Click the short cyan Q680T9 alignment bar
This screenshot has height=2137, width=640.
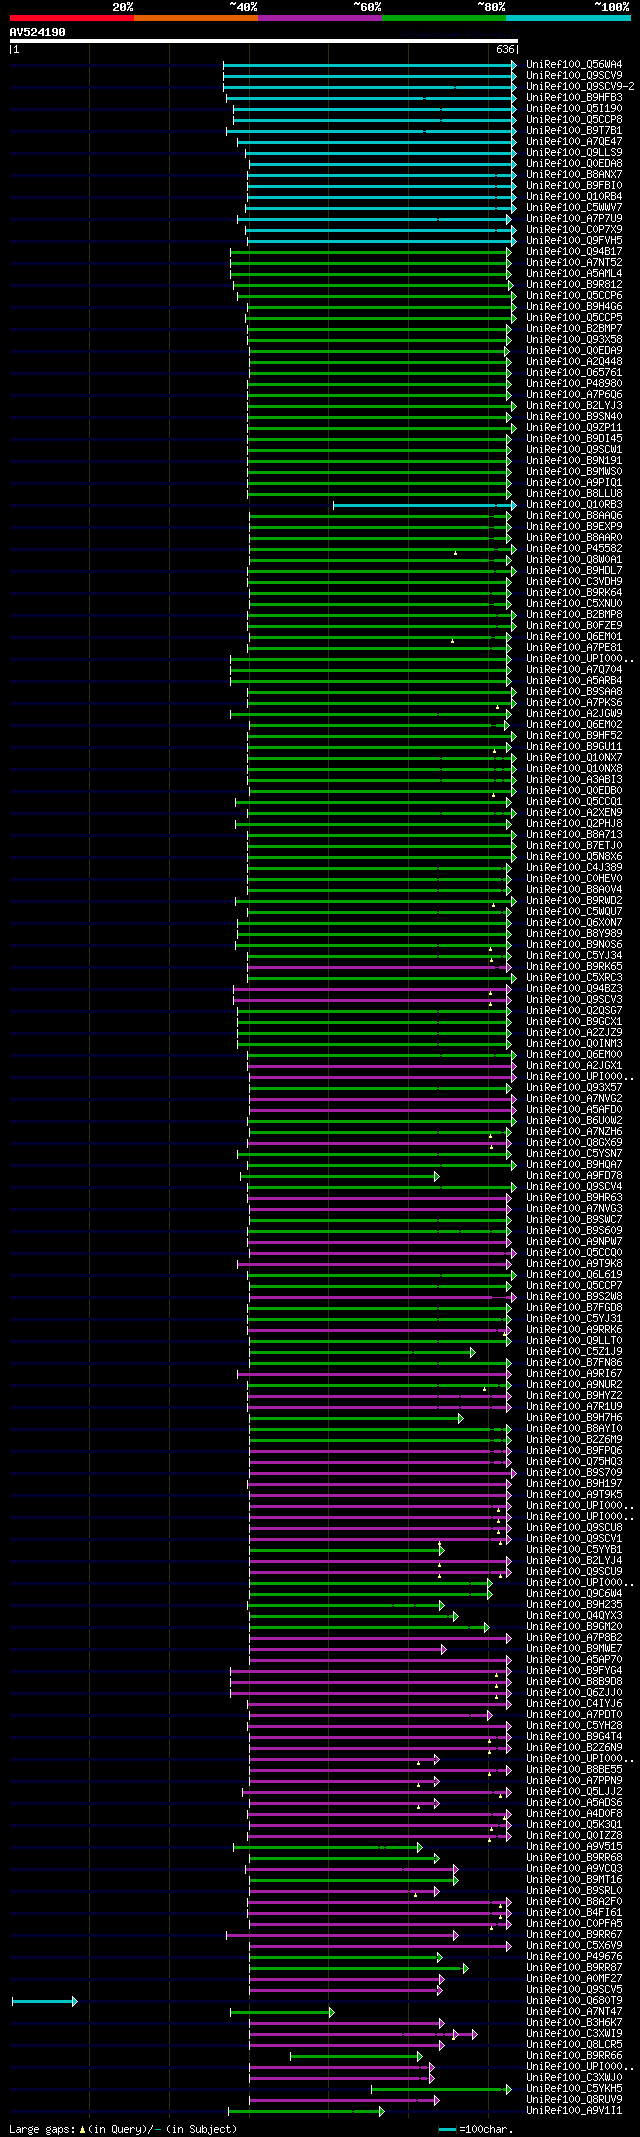pyautogui.click(x=44, y=2000)
